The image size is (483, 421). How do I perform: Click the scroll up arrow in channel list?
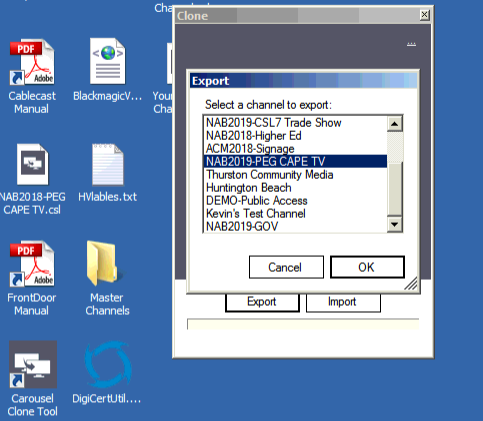click(395, 124)
